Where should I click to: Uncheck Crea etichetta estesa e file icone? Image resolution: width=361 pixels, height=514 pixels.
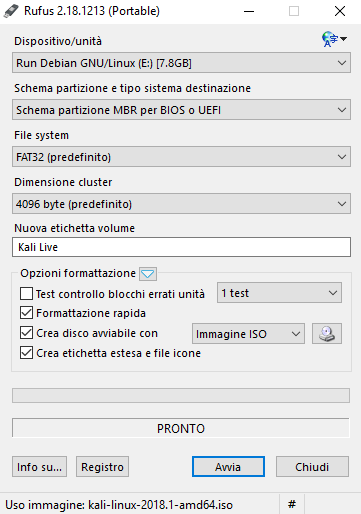(26, 353)
